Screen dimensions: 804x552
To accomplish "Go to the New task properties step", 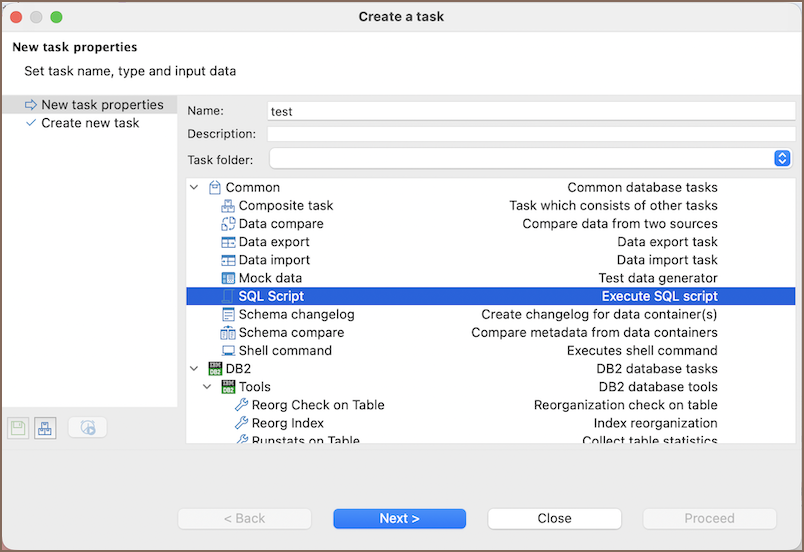I will coord(102,105).
